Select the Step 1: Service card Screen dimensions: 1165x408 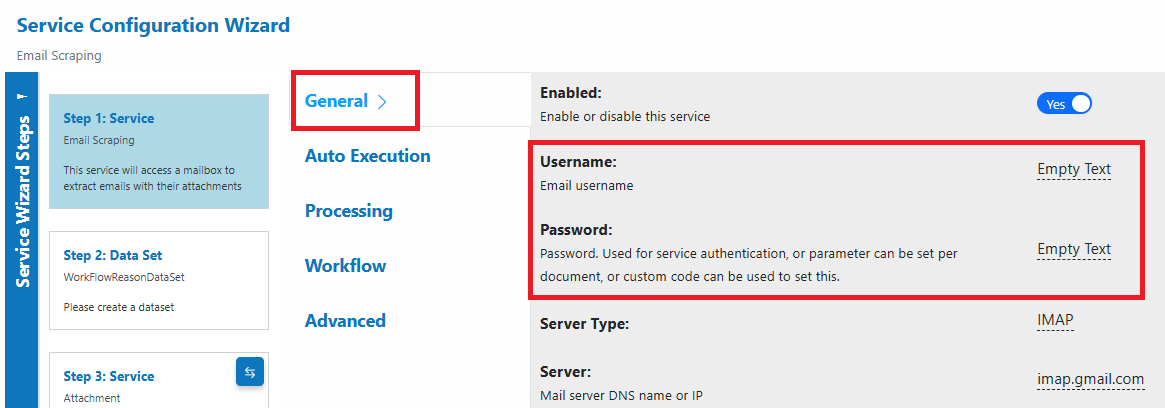tap(159, 152)
